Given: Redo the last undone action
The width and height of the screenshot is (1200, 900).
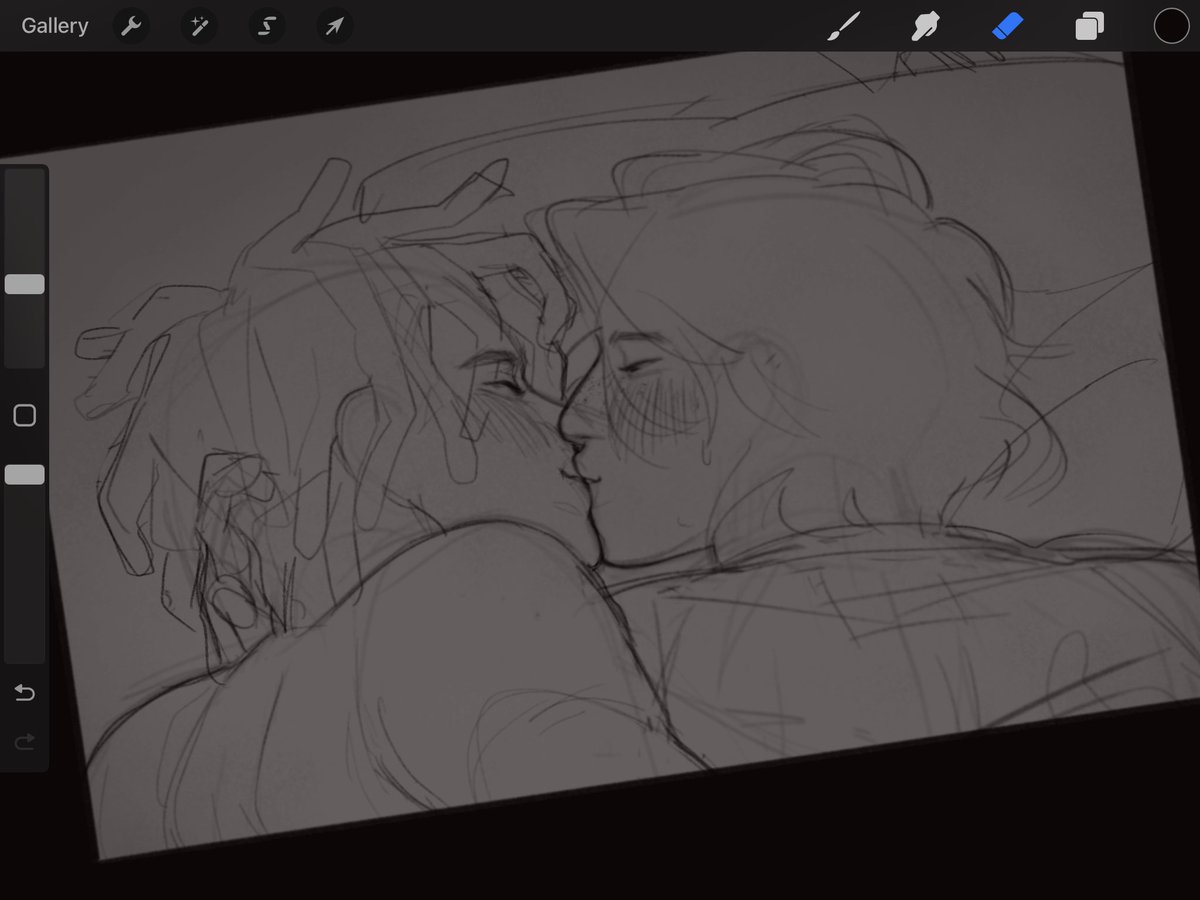Looking at the screenshot, I should click(x=24, y=741).
